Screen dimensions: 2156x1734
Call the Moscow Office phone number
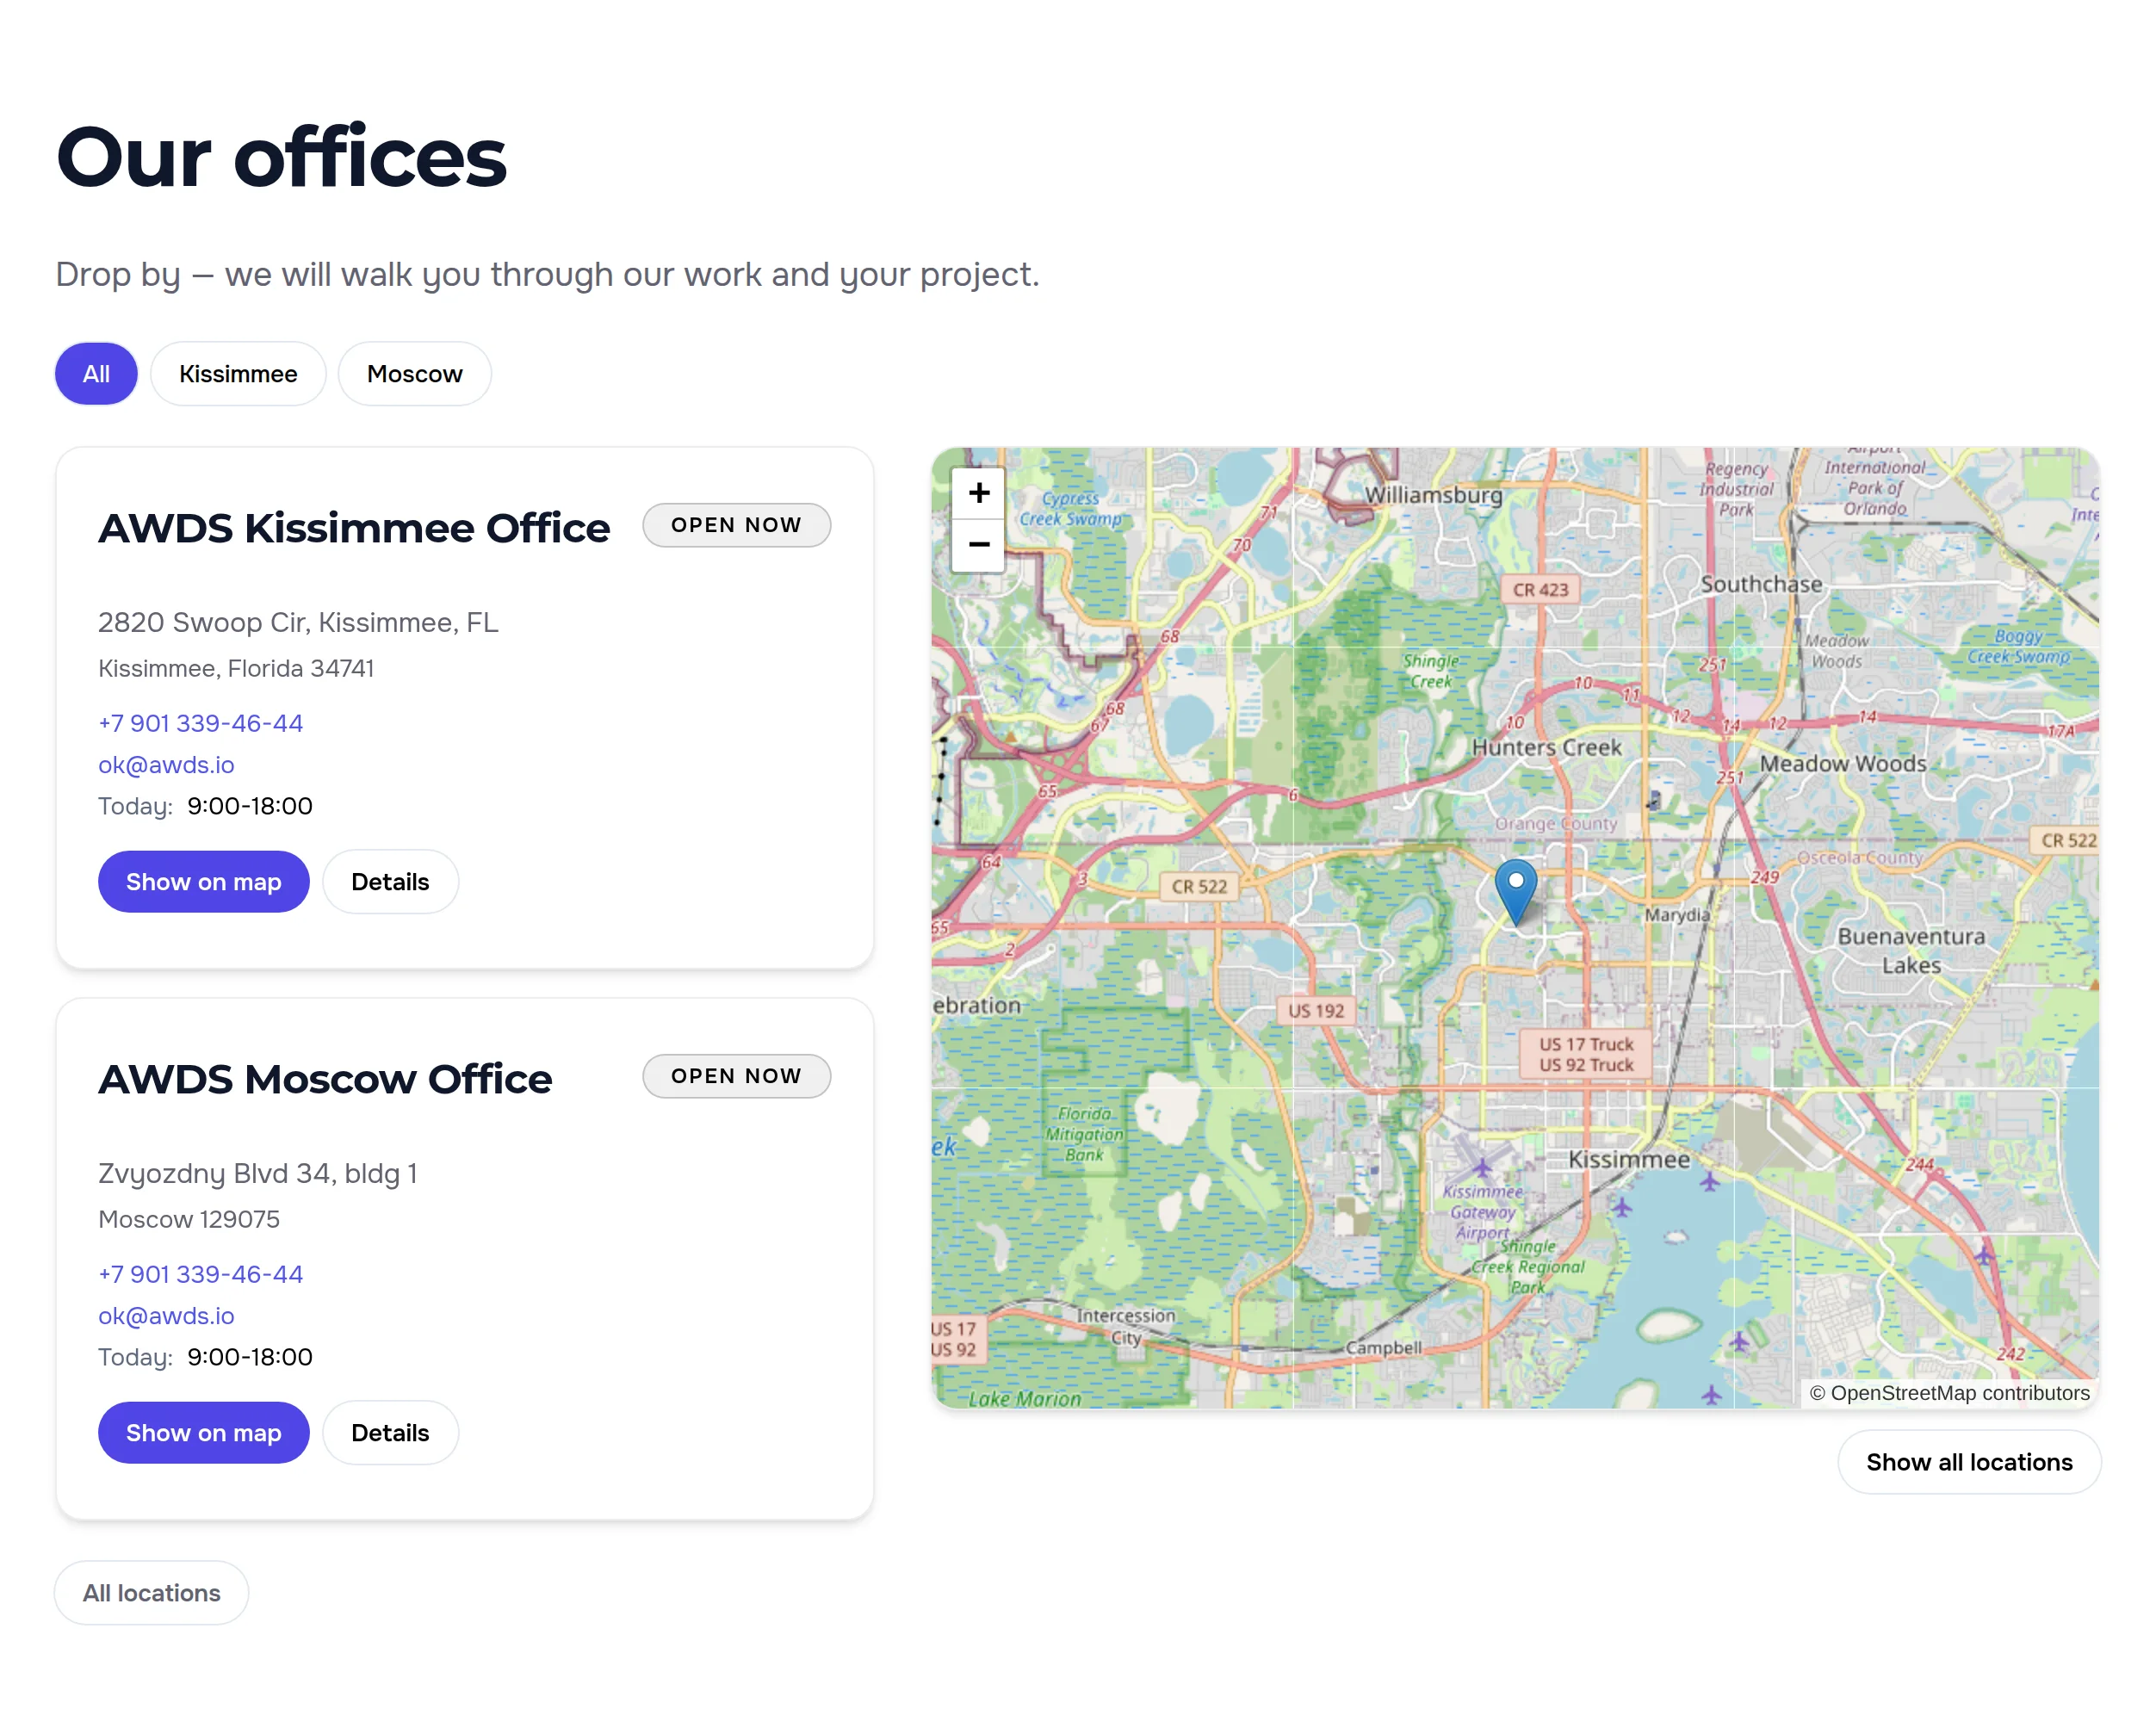(200, 1274)
